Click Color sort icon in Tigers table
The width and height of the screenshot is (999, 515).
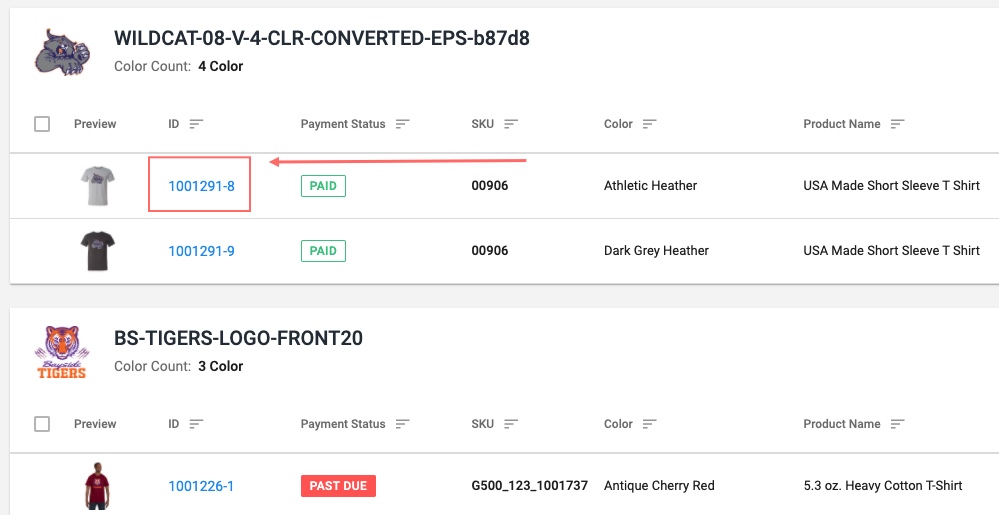[x=650, y=424]
